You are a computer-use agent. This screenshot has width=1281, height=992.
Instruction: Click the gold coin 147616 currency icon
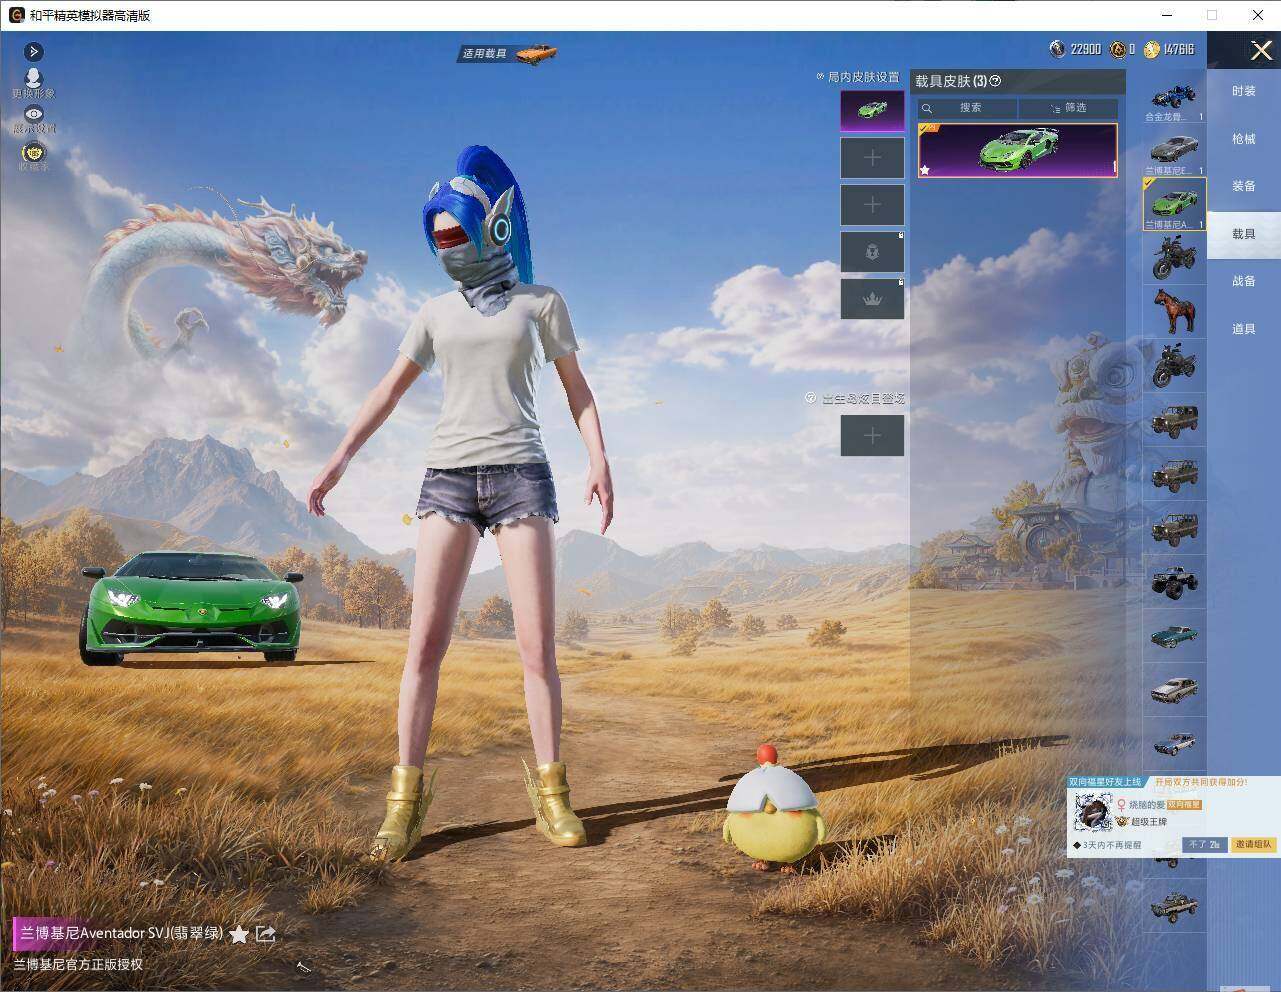1152,49
